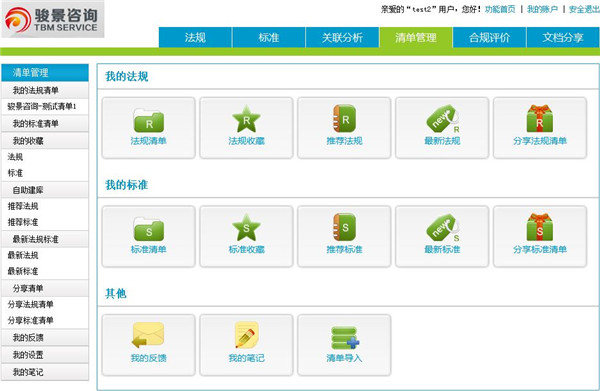Select 骏景咨询-测试清单1 in the sidebar
The height and width of the screenshot is (391, 600).
(x=42, y=106)
